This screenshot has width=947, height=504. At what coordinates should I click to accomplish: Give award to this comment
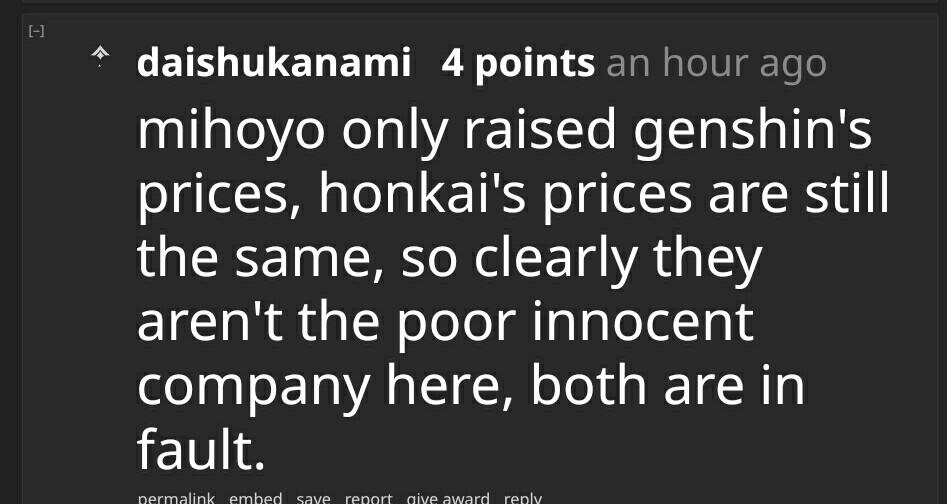[x=448, y=497]
